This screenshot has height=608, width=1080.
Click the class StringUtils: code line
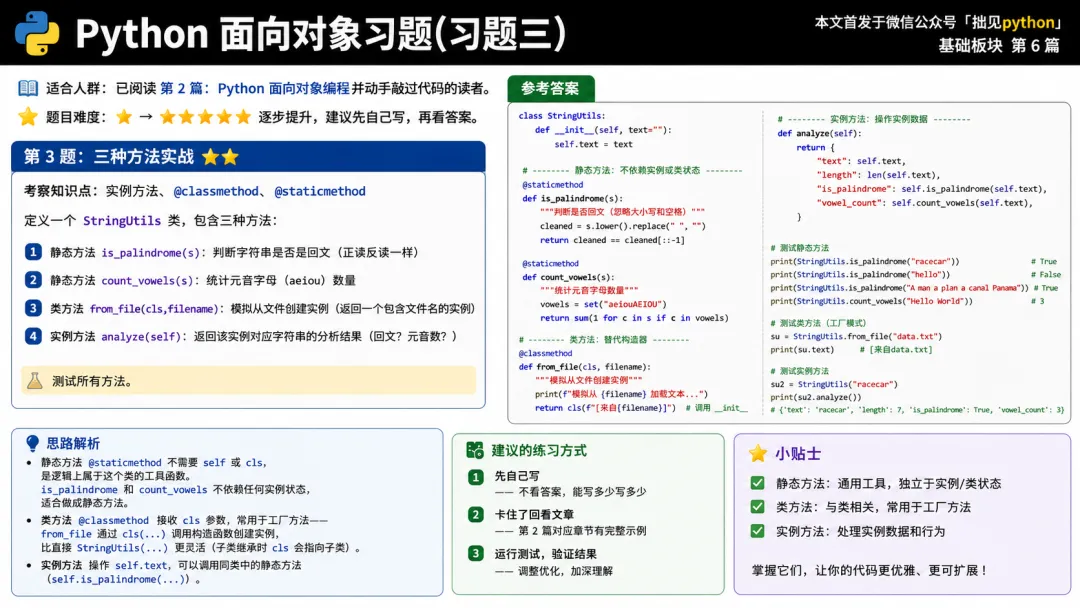[562, 116]
